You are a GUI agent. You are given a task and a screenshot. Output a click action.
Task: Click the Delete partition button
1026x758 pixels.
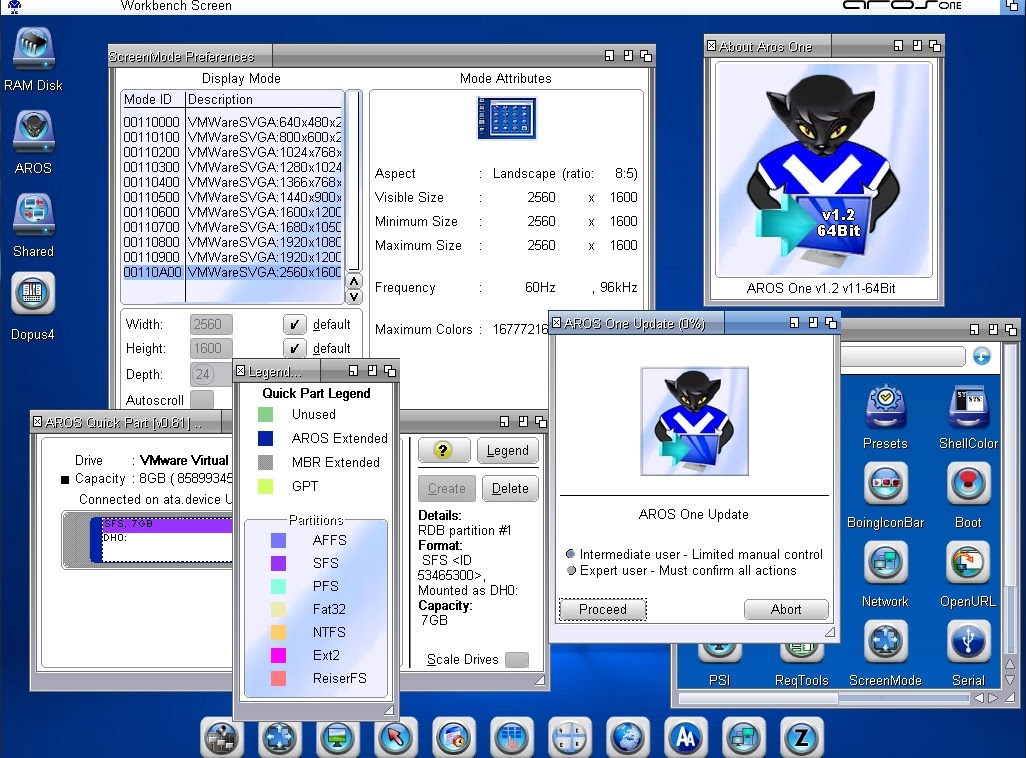point(510,489)
